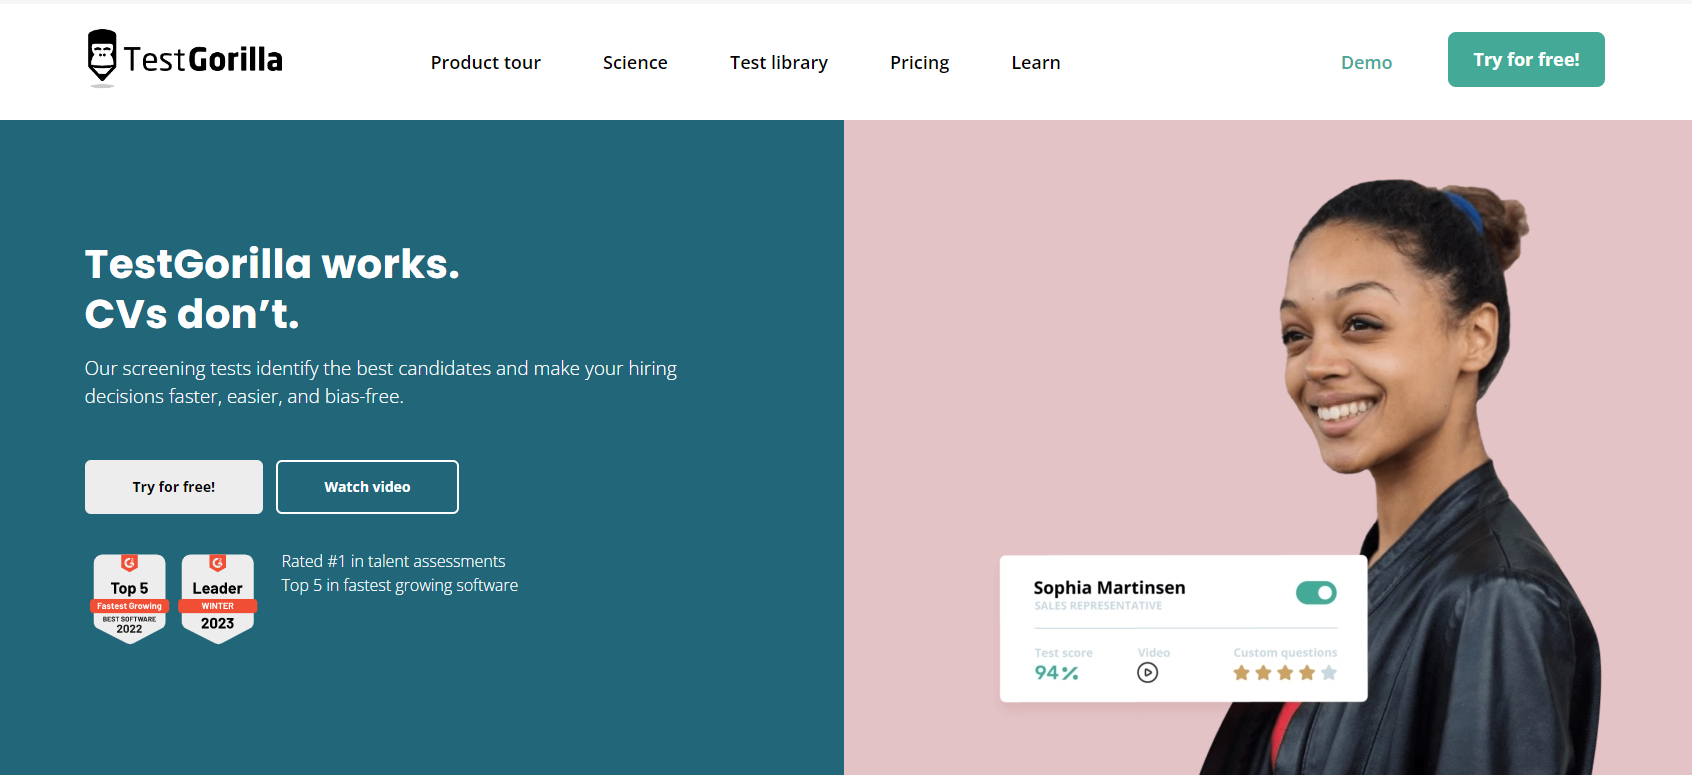Play the Watch video button
This screenshot has width=1692, height=776.
(367, 487)
